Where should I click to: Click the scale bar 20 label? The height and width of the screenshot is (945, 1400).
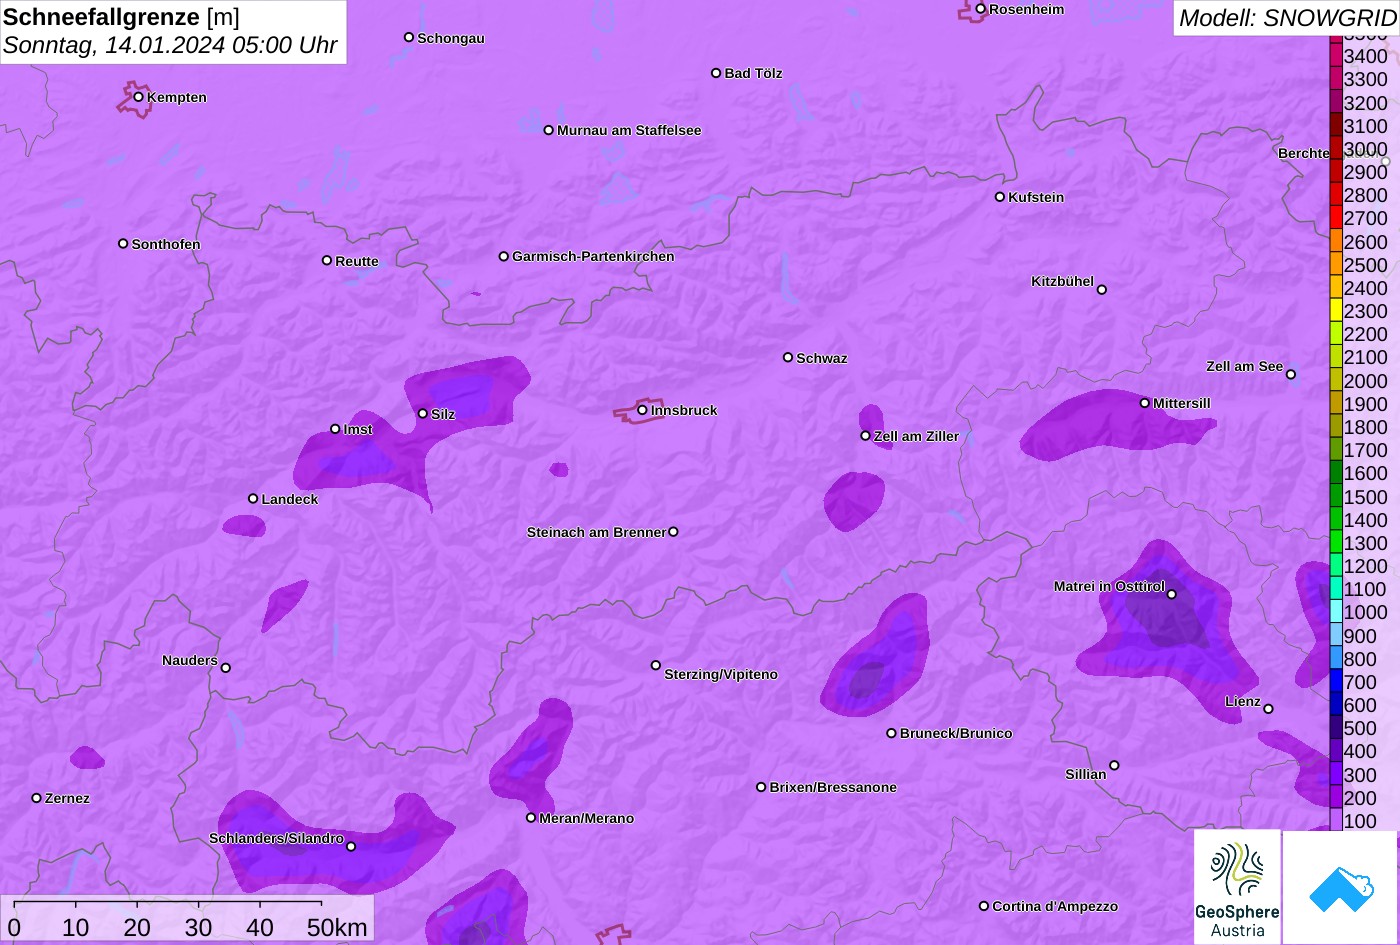click(x=137, y=927)
